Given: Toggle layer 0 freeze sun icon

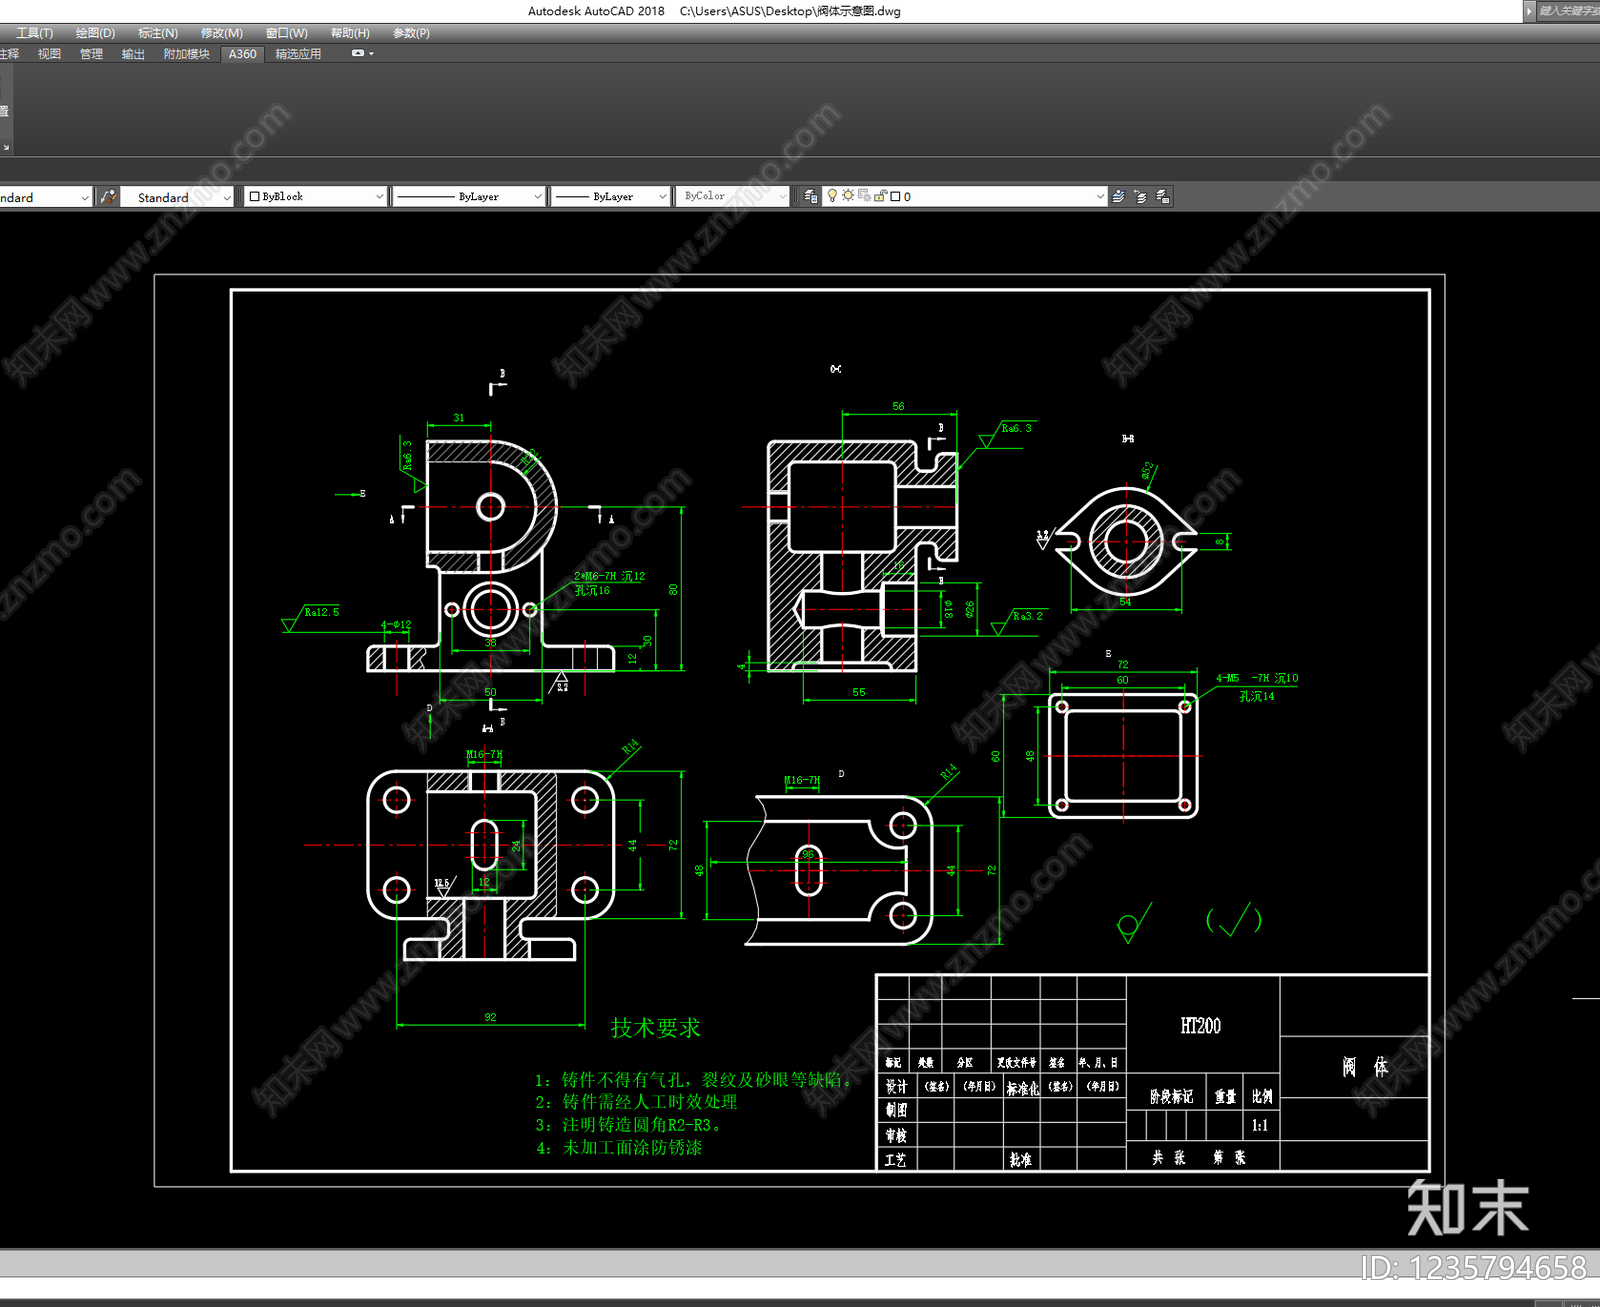Looking at the screenshot, I should tap(848, 196).
